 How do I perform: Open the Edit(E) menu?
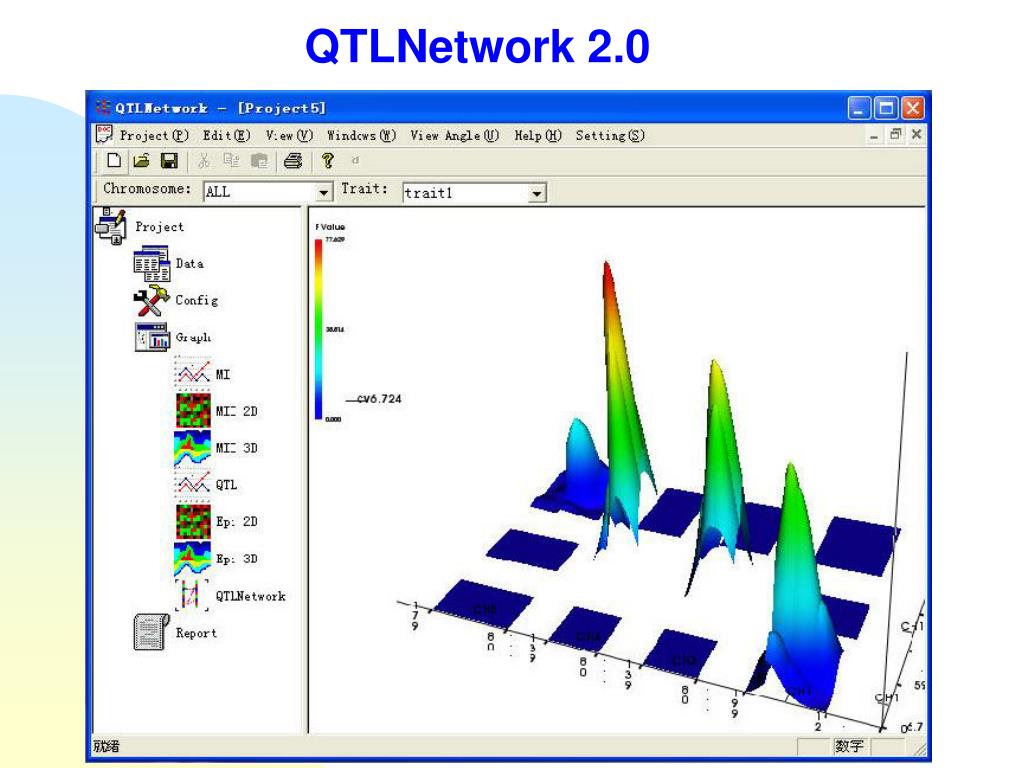pyautogui.click(x=227, y=135)
